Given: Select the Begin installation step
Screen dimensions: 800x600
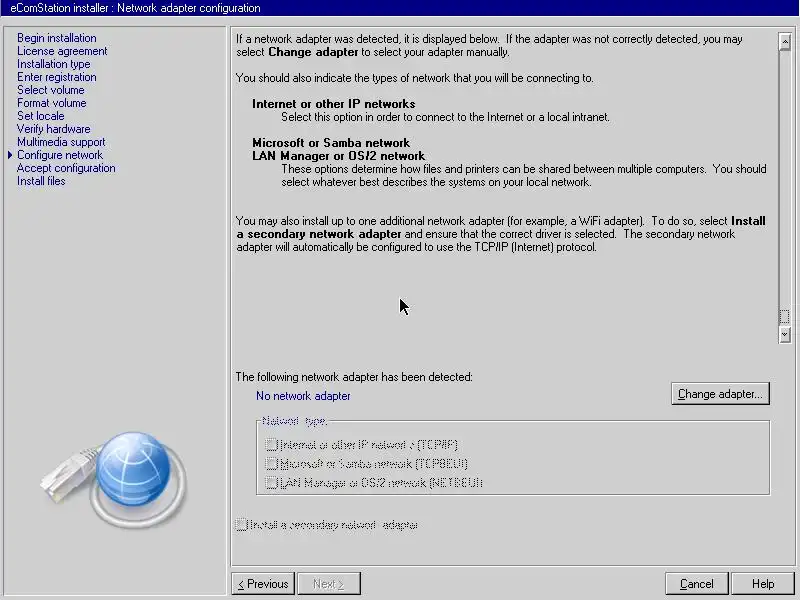Looking at the screenshot, I should point(57,38).
